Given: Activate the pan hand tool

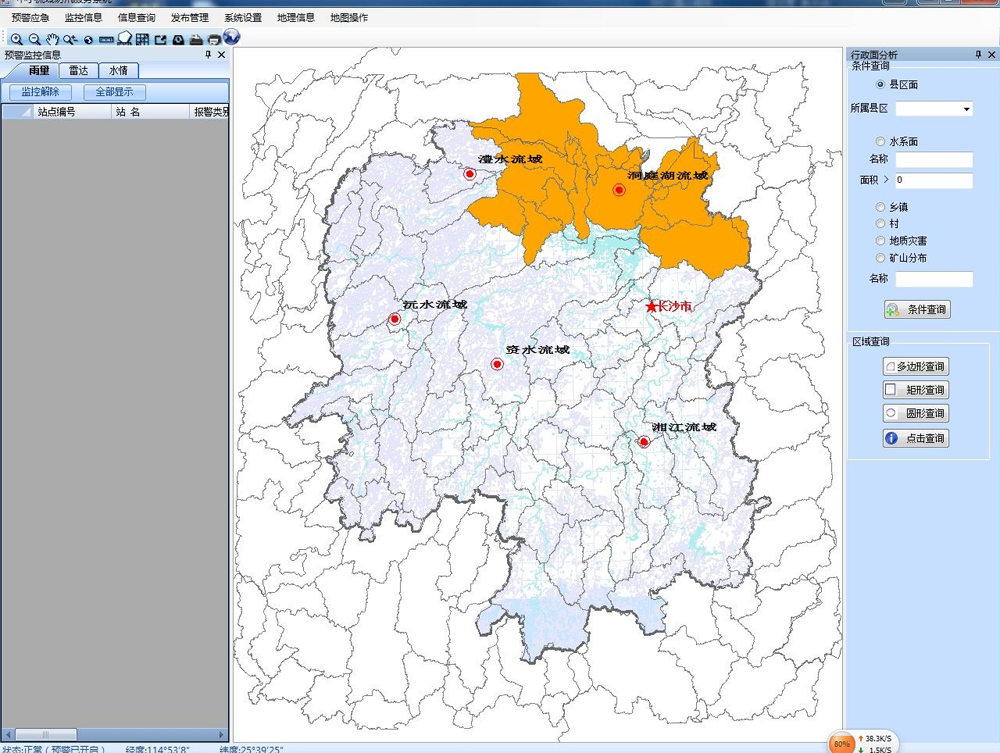Looking at the screenshot, I should pos(52,39).
